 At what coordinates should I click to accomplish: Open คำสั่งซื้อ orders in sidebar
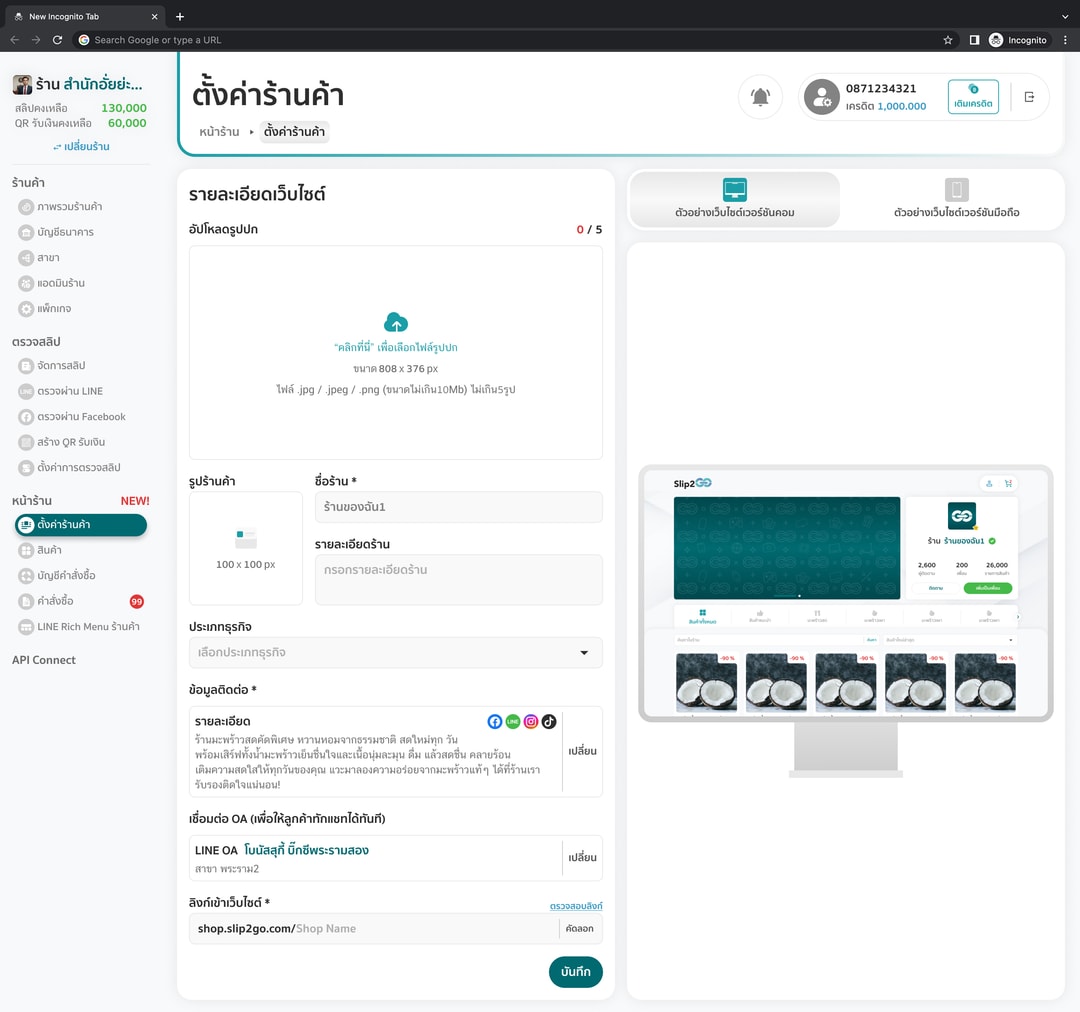[x=55, y=601]
